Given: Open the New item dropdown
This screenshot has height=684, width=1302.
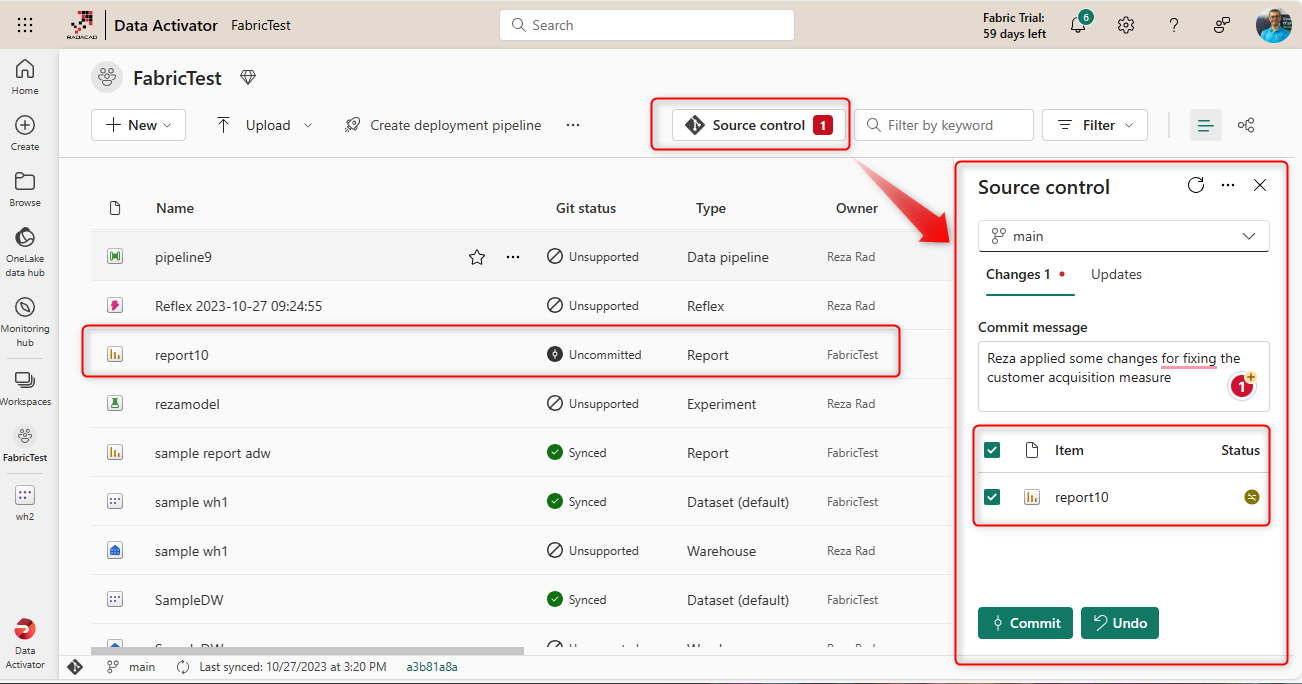Looking at the screenshot, I should coord(139,125).
